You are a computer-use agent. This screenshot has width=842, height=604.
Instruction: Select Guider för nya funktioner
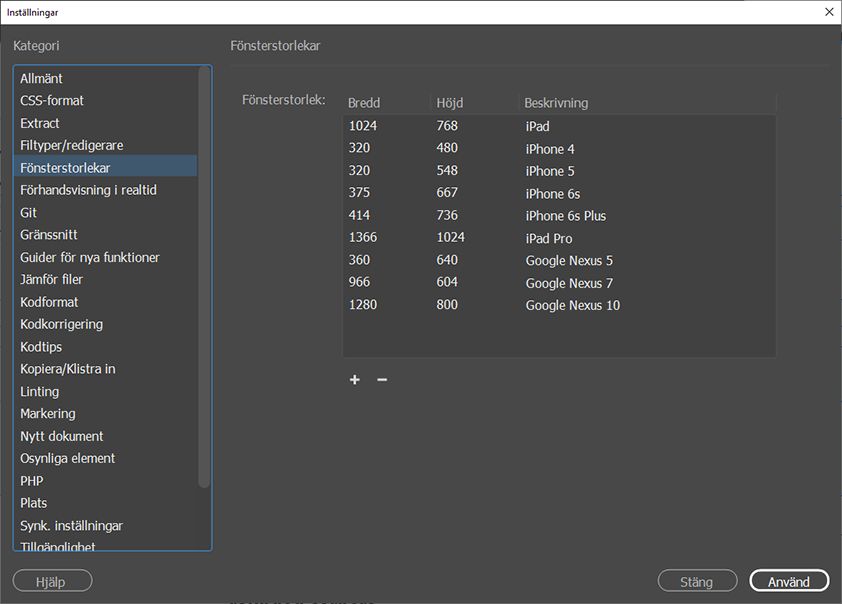point(105,257)
